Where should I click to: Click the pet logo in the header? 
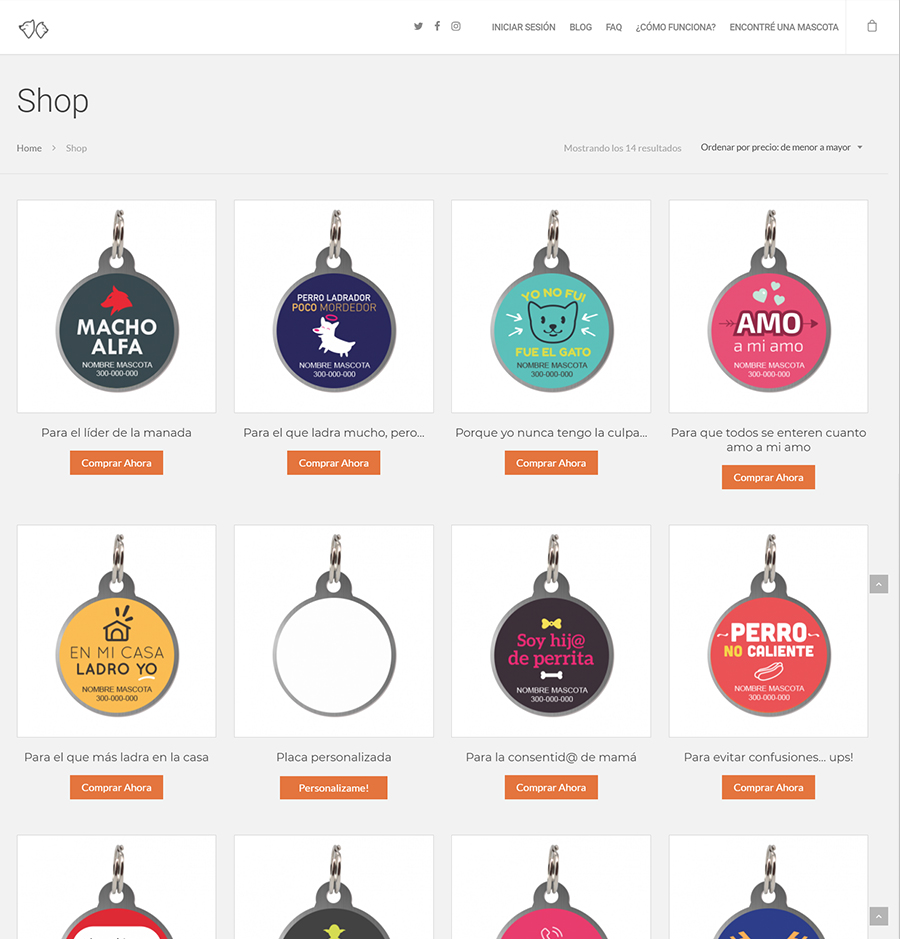[x=34, y=29]
